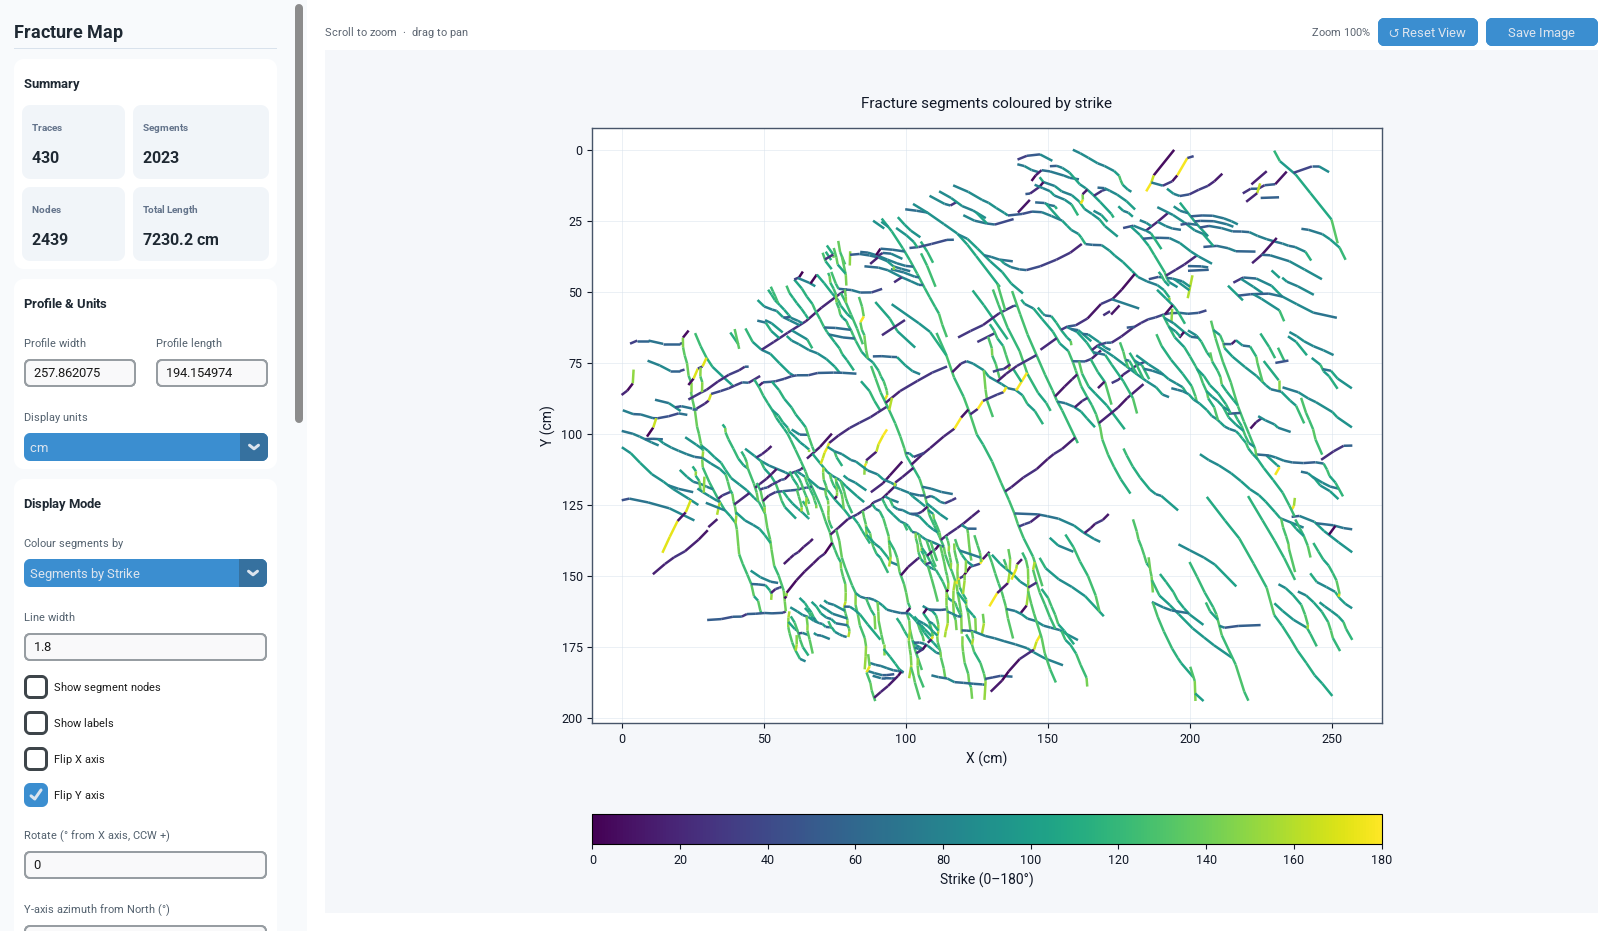Click the Reset View button
This screenshot has width=1616, height=931.
(1427, 32)
